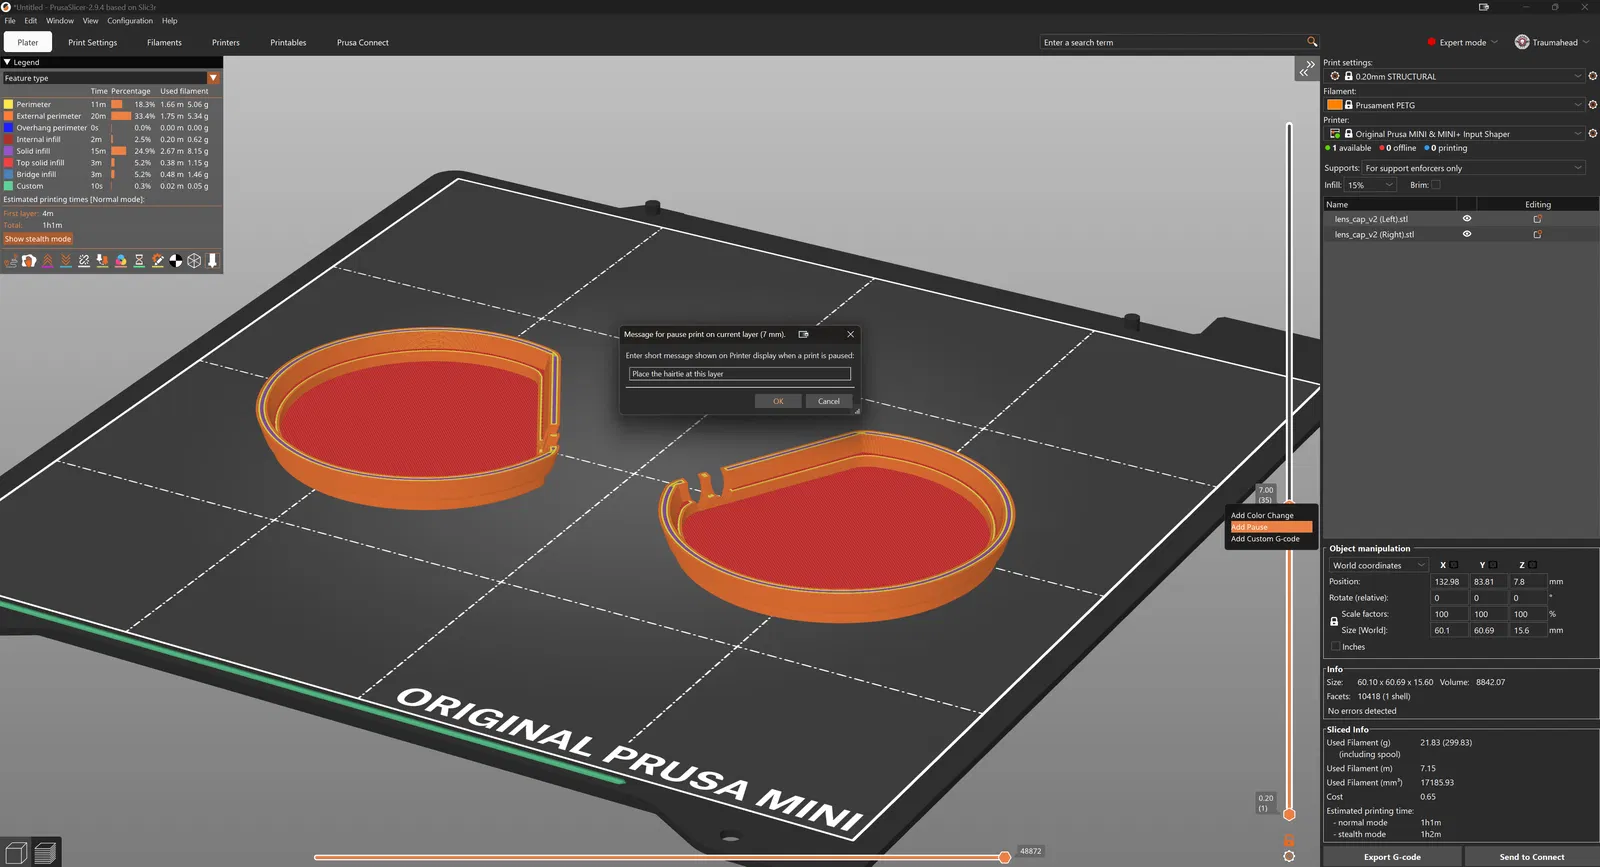This screenshot has width=1600, height=867.
Task: Toggle retractions icon with upward chevrons
Action: (x=47, y=261)
